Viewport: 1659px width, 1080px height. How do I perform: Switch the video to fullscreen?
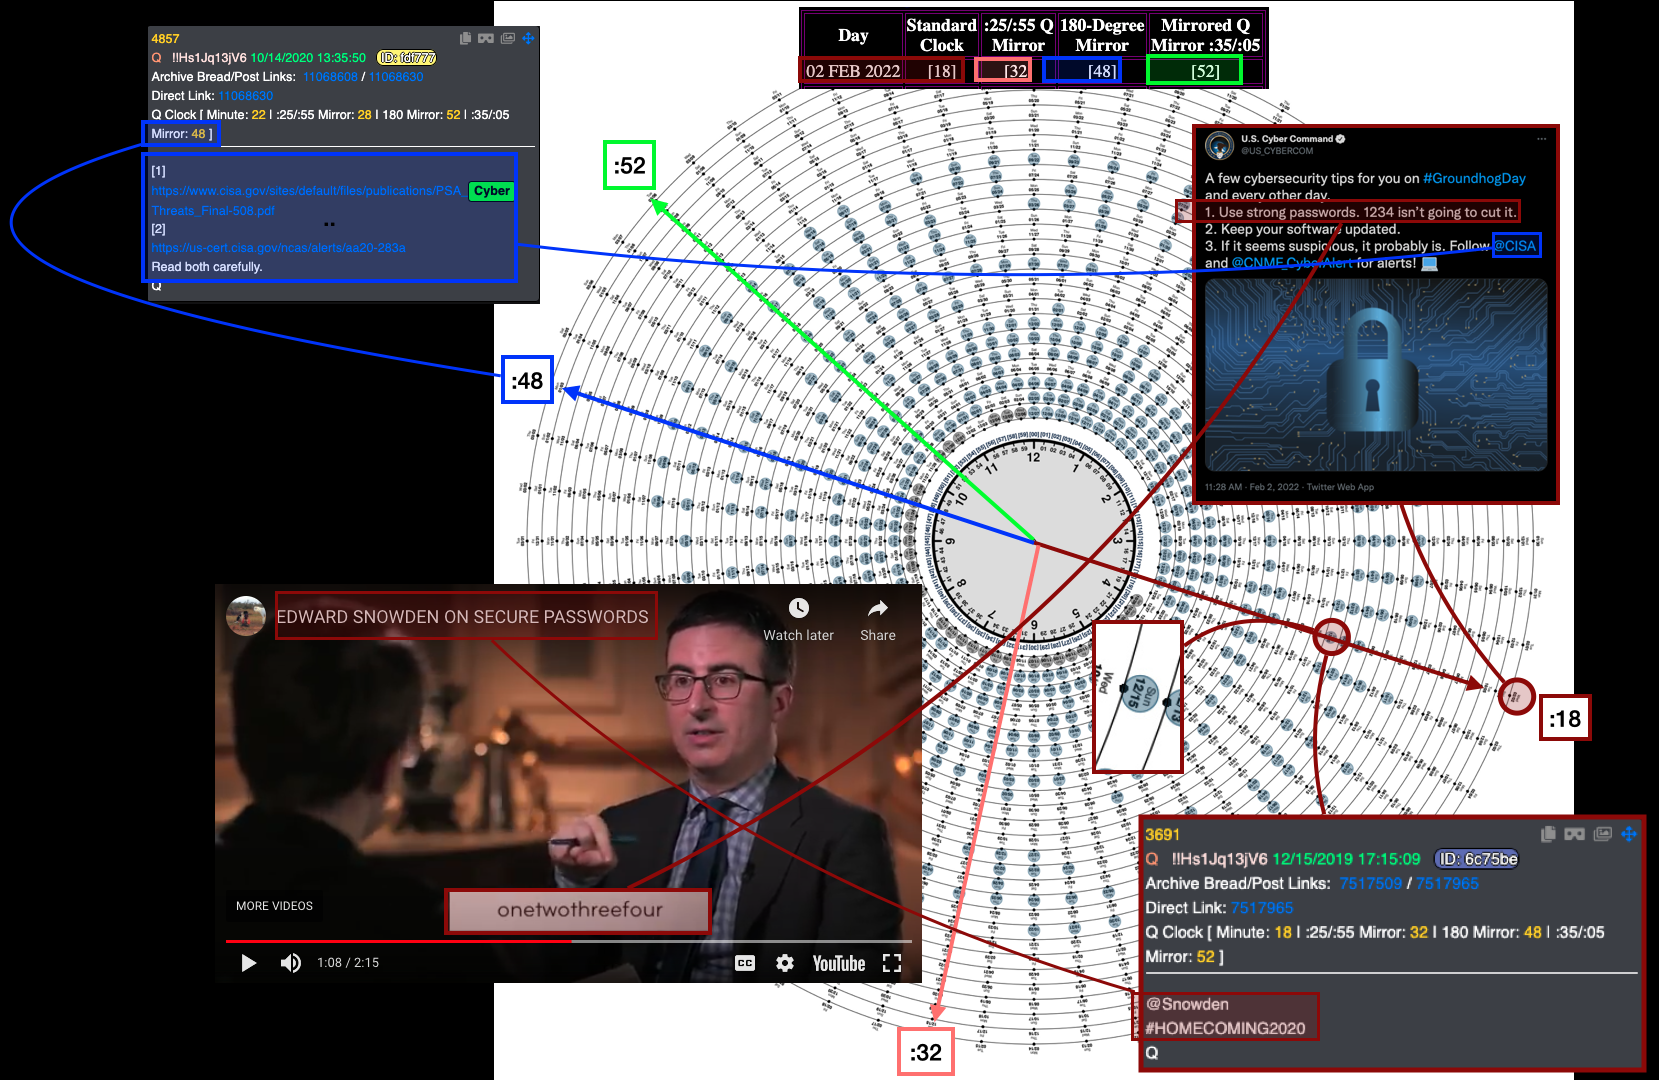892,963
